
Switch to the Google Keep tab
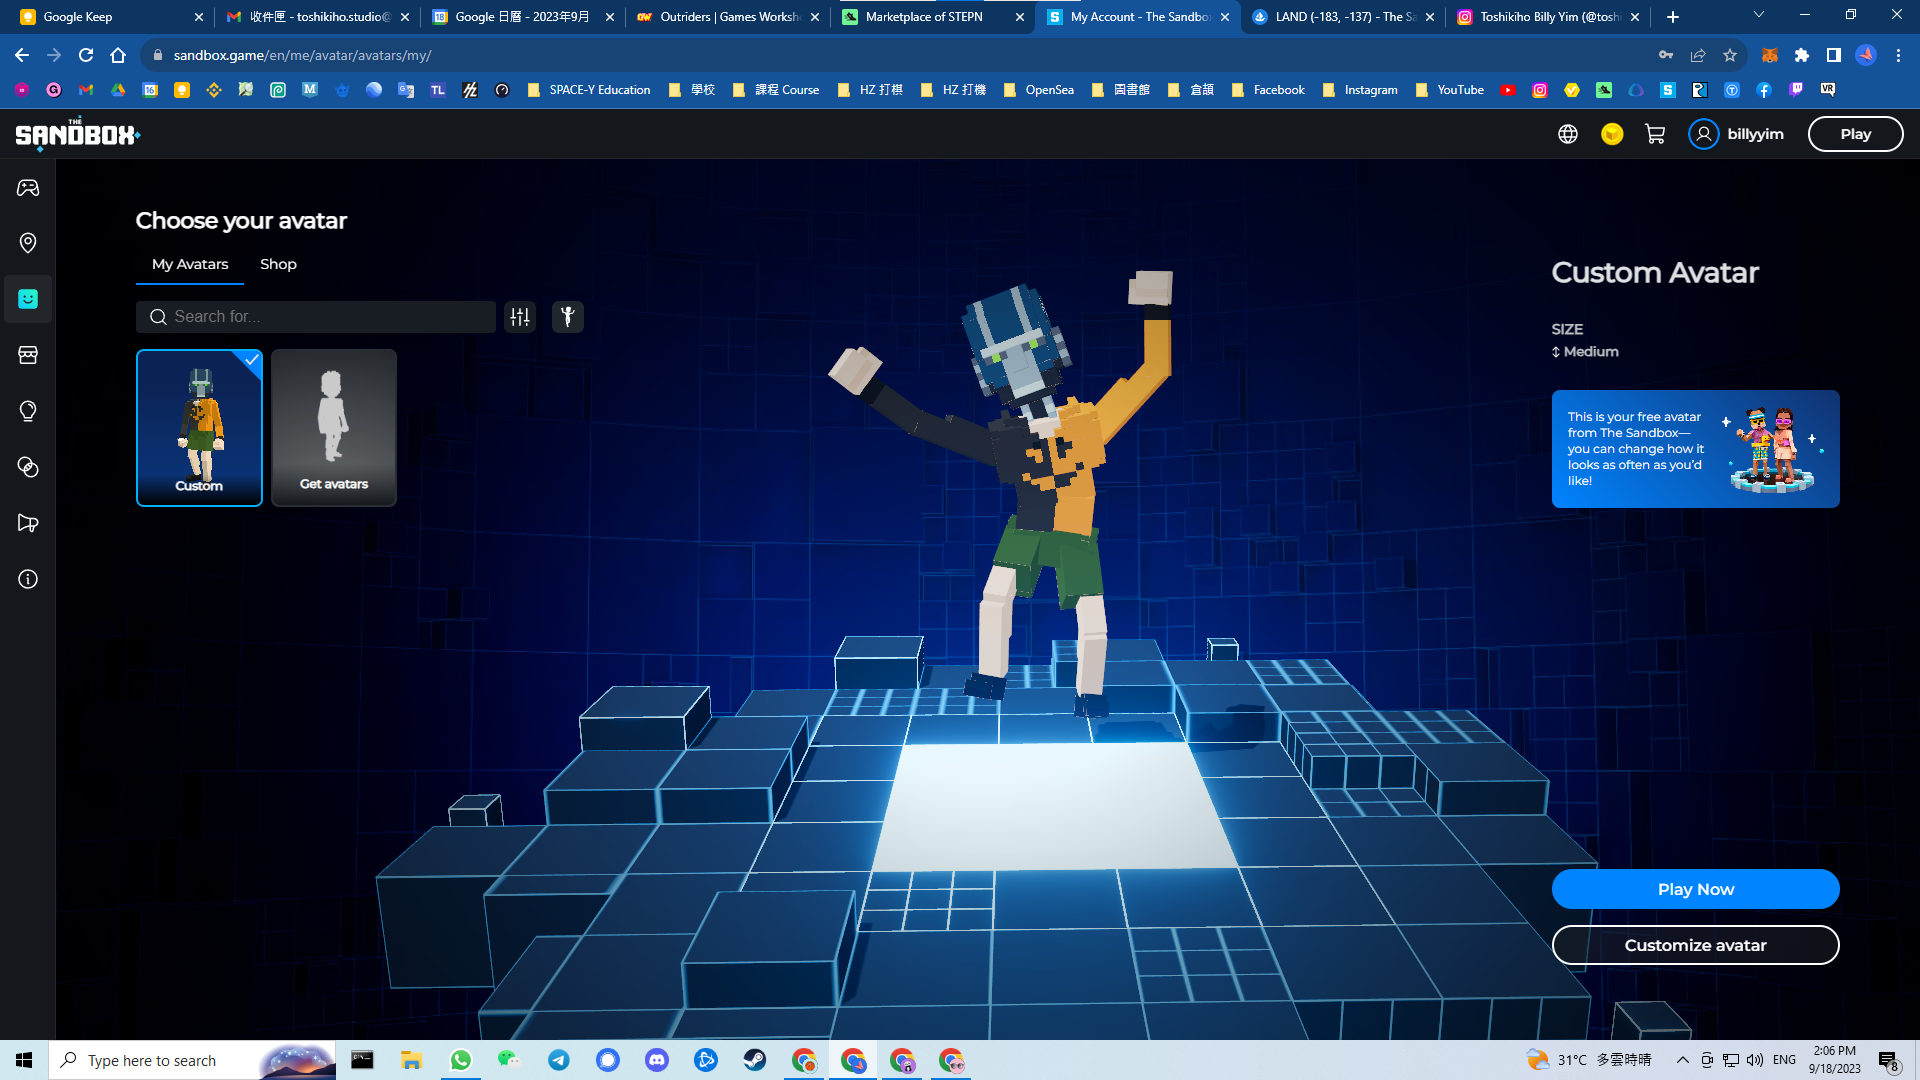110,17
